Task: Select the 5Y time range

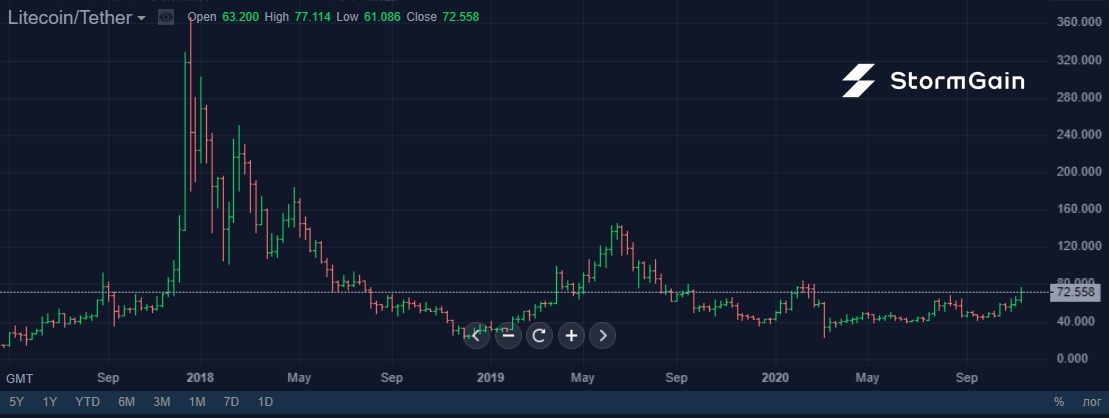Action: [x=16, y=402]
